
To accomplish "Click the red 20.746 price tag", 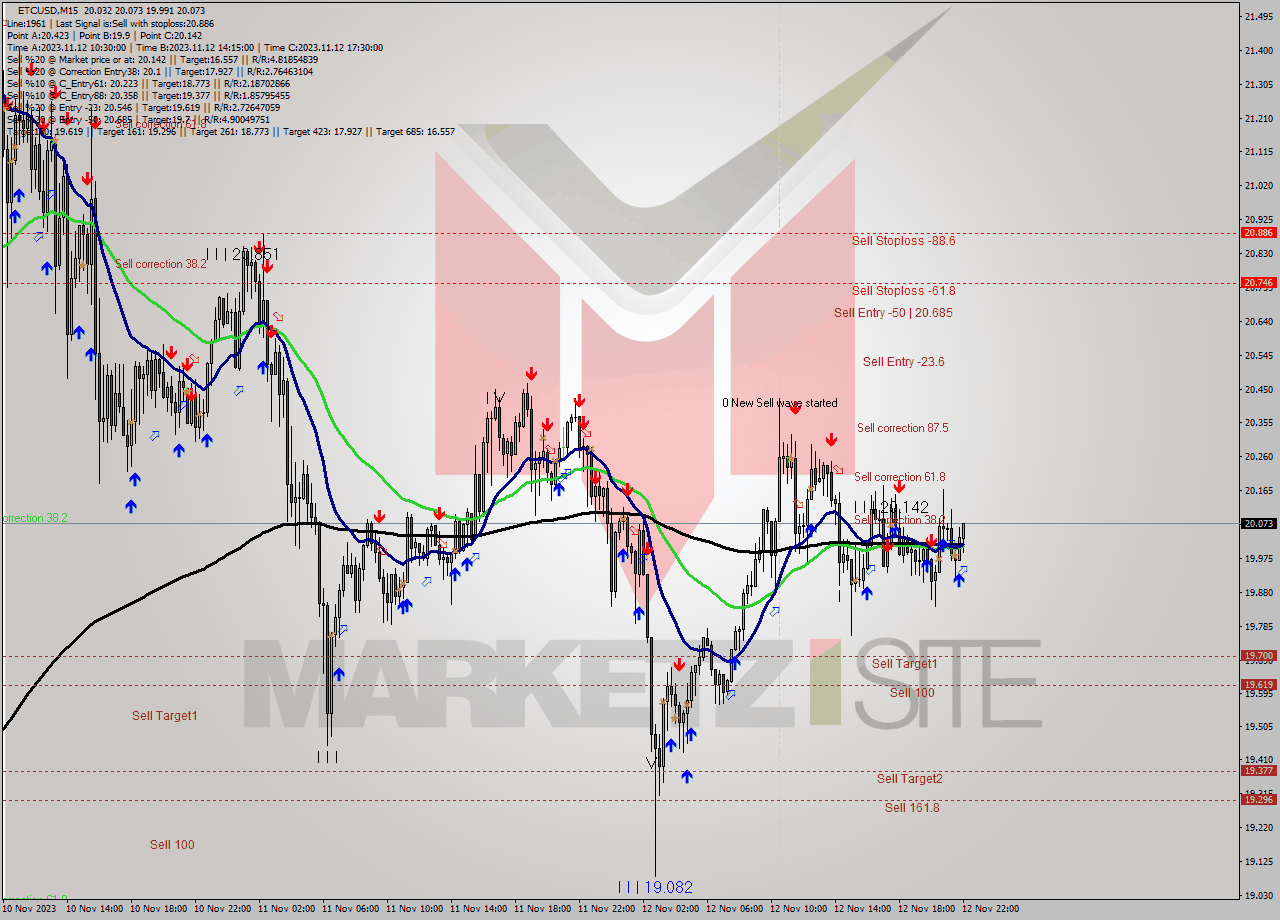I will tap(1258, 282).
